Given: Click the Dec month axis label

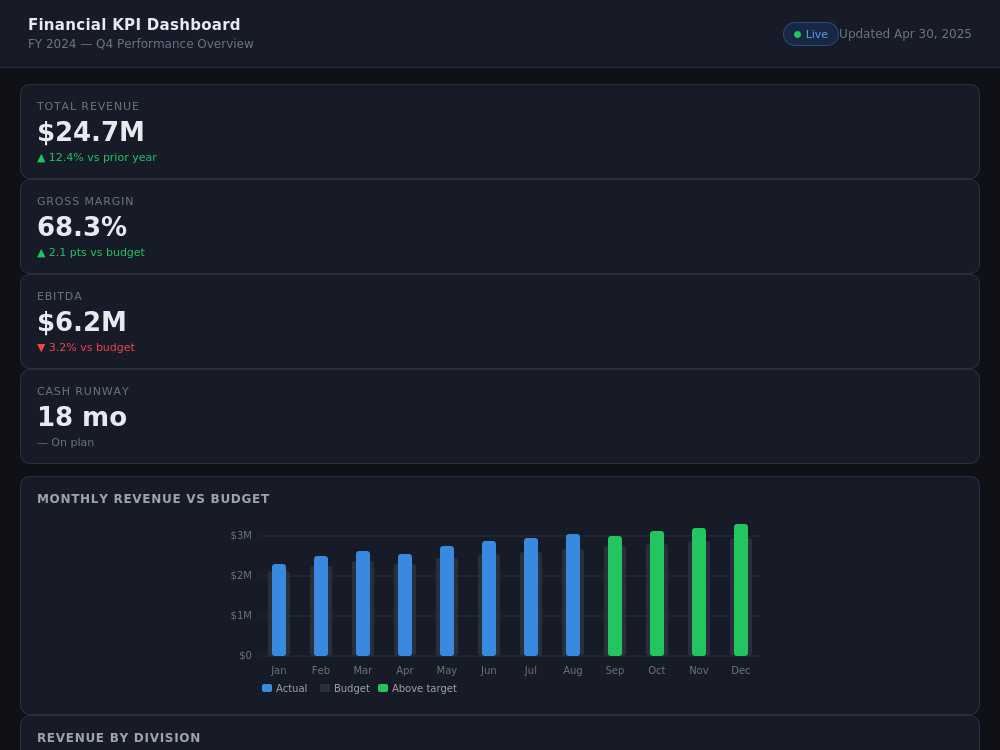Looking at the screenshot, I should 741,671.
